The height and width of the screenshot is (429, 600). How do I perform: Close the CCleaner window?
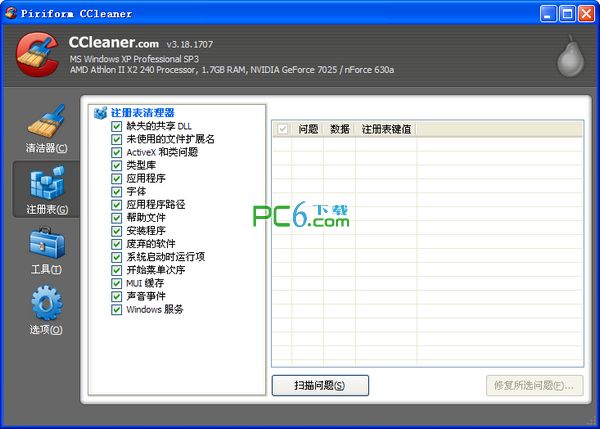tap(586, 14)
